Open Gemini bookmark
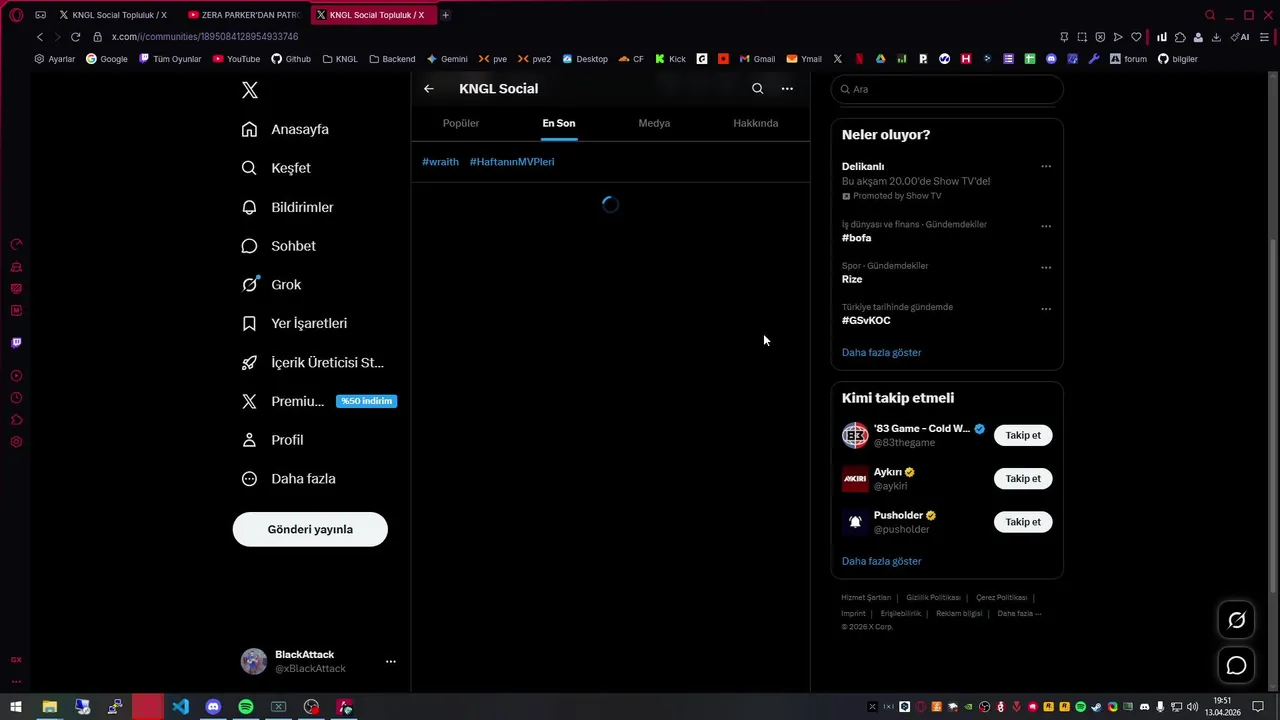This screenshot has height=720, width=1280. pos(447,59)
